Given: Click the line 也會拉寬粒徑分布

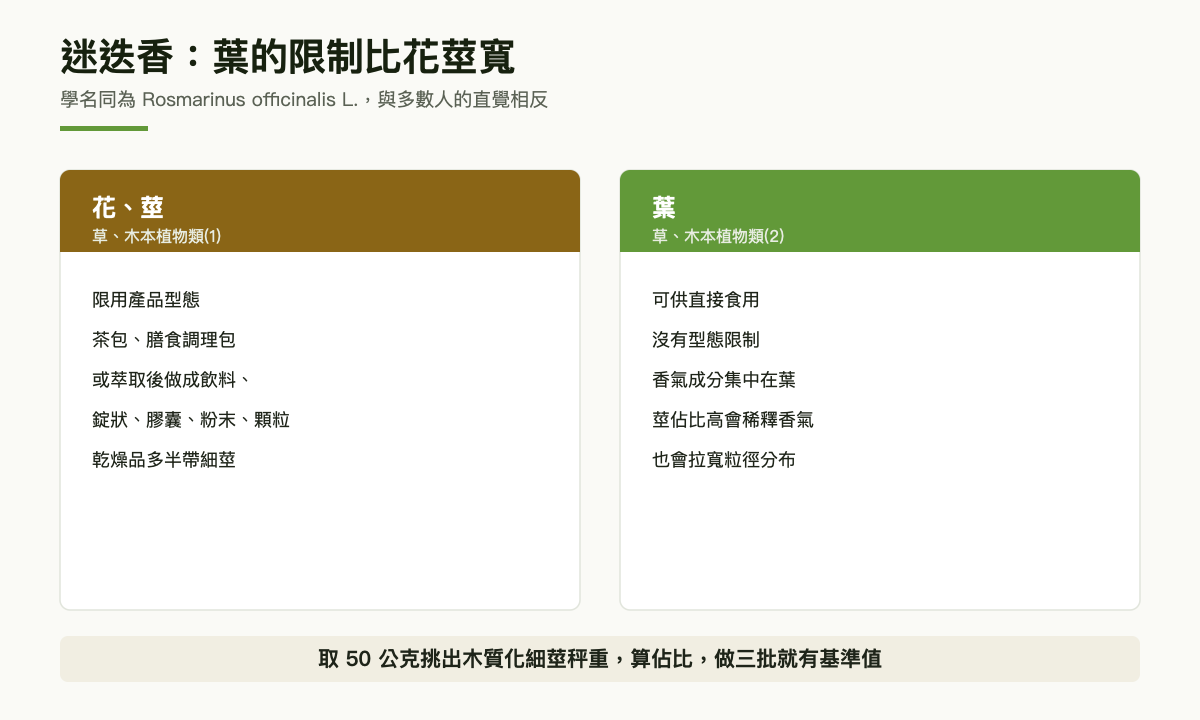Looking at the screenshot, I should pyautogui.click(x=724, y=460).
